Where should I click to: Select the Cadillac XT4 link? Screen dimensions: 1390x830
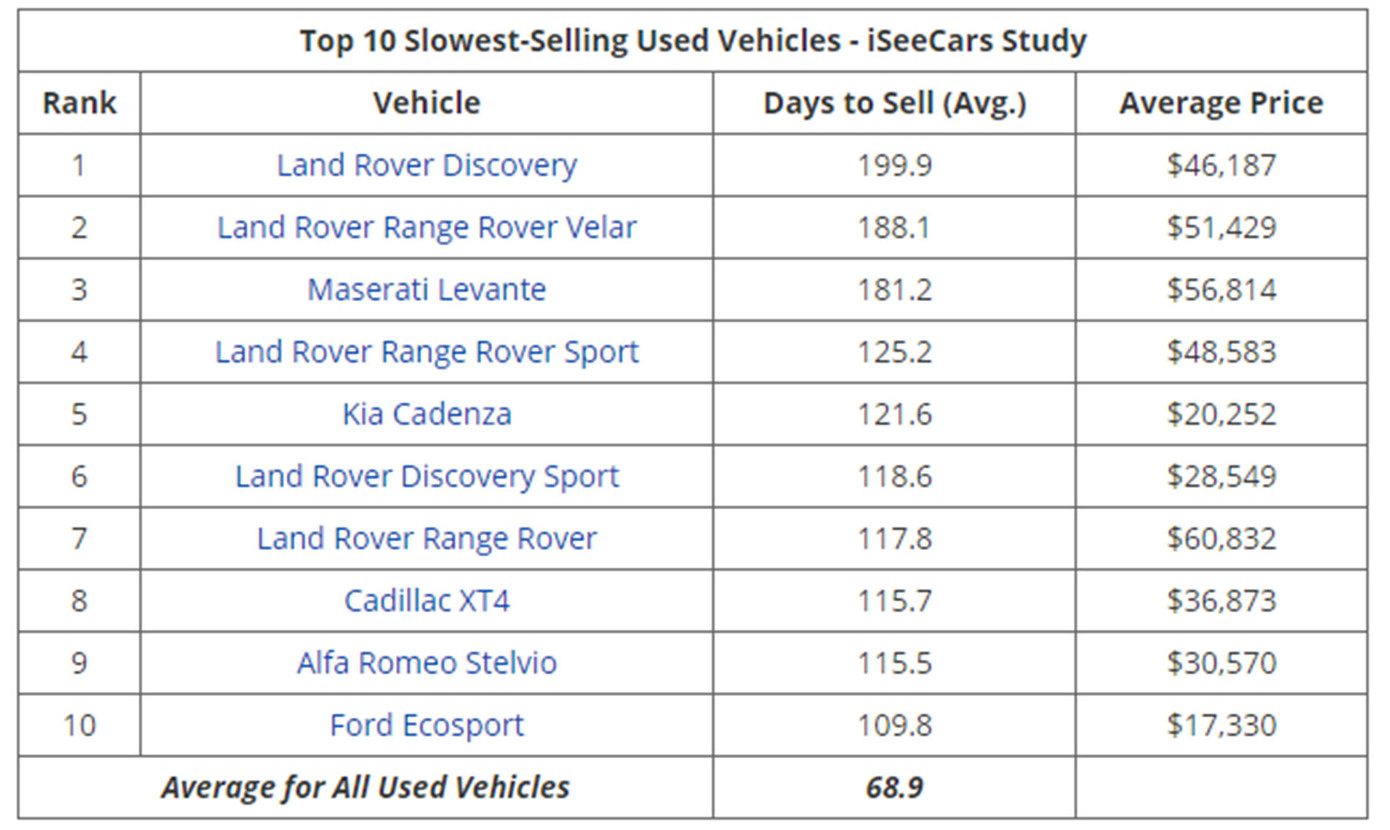(x=427, y=600)
